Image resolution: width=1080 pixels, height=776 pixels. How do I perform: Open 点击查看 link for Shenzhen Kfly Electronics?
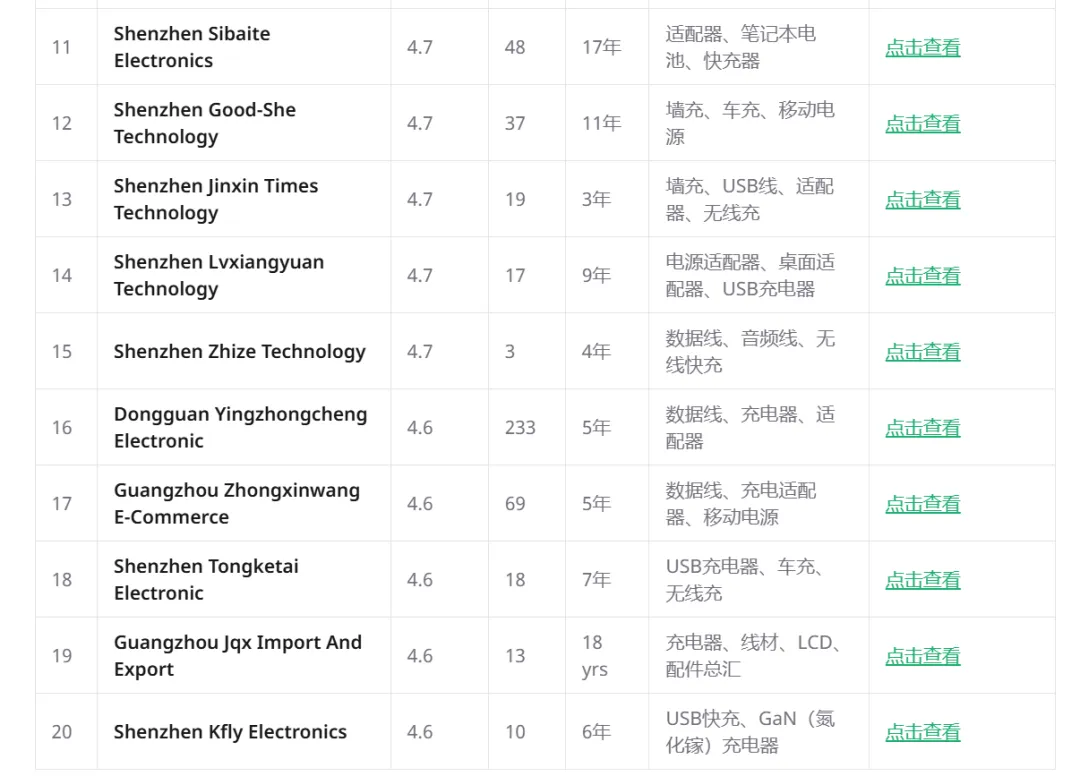pos(922,733)
